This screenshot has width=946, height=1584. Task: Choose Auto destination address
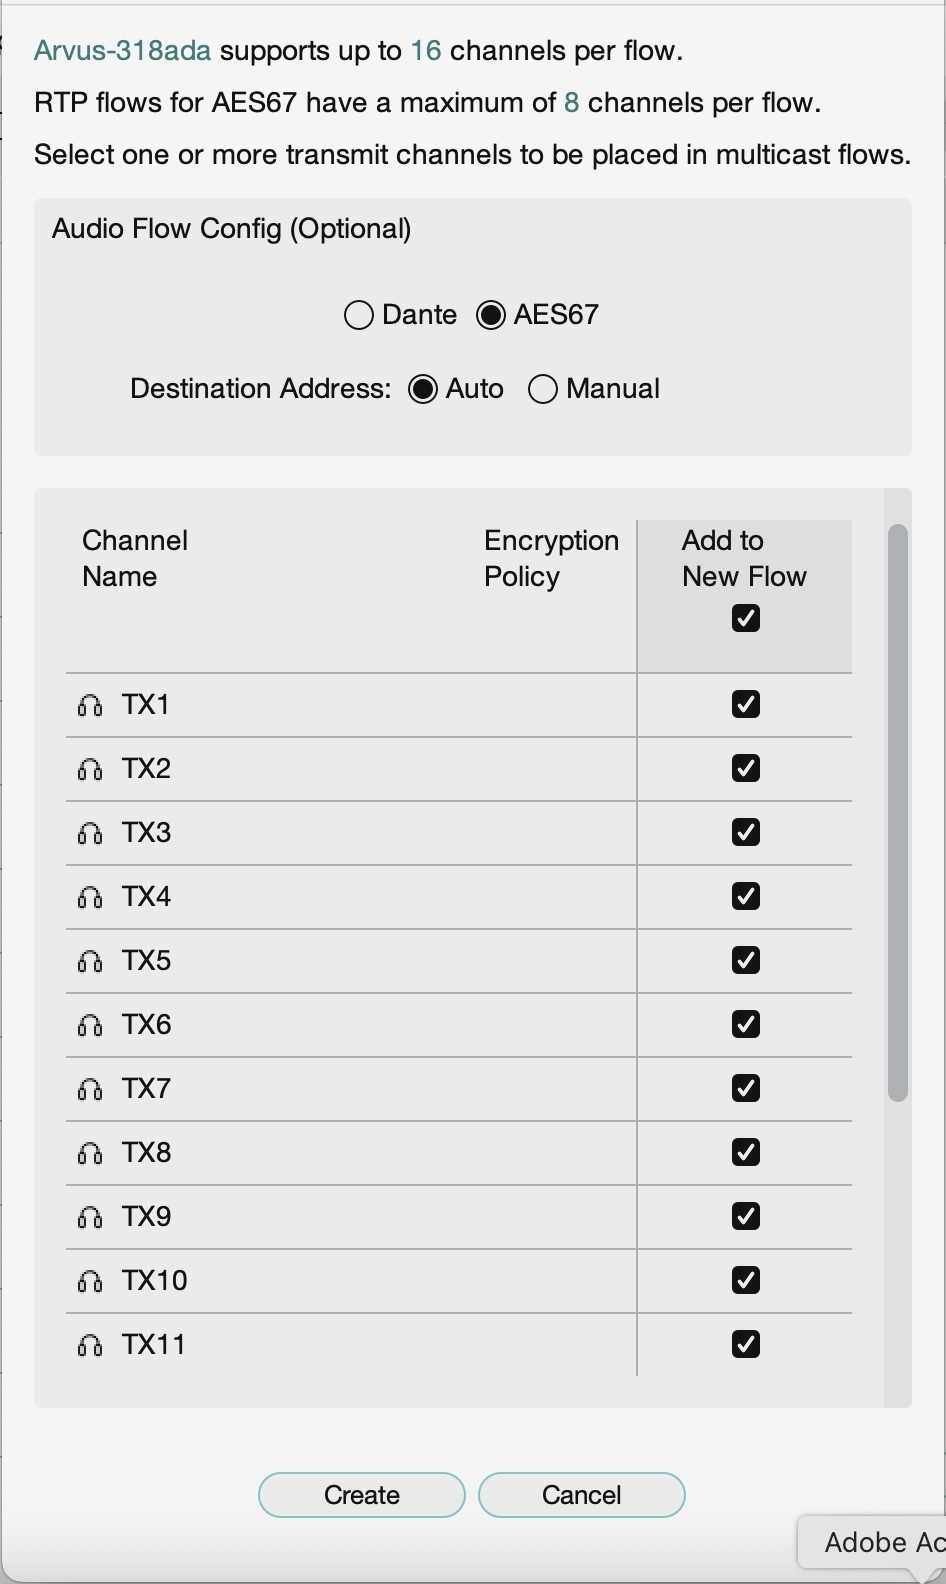[x=423, y=389]
